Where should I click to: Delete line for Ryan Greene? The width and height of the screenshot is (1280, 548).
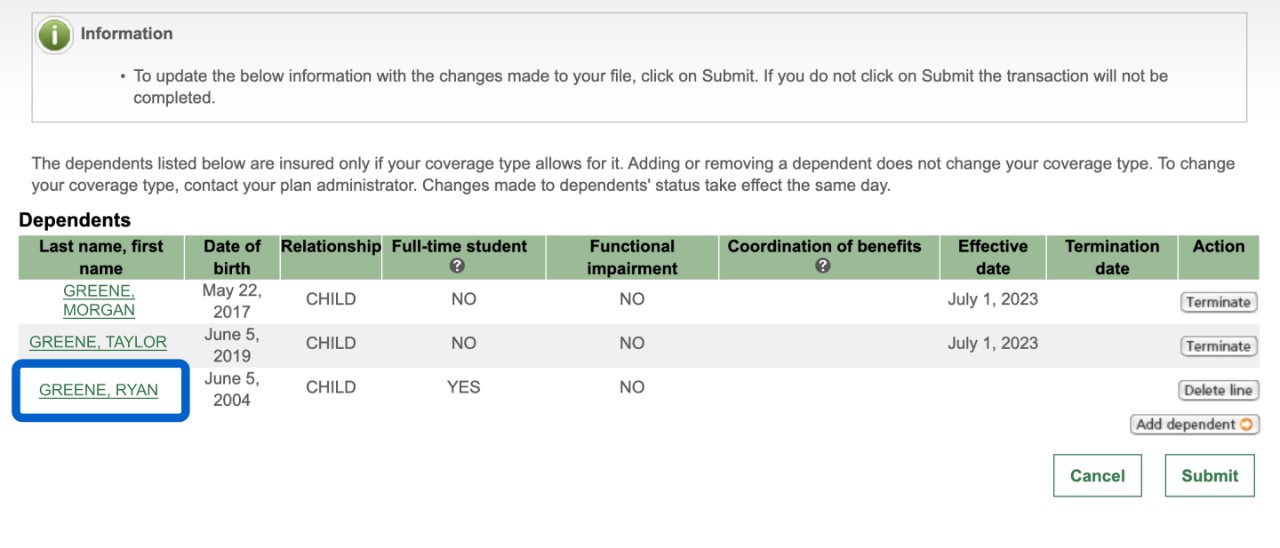[x=1218, y=390]
